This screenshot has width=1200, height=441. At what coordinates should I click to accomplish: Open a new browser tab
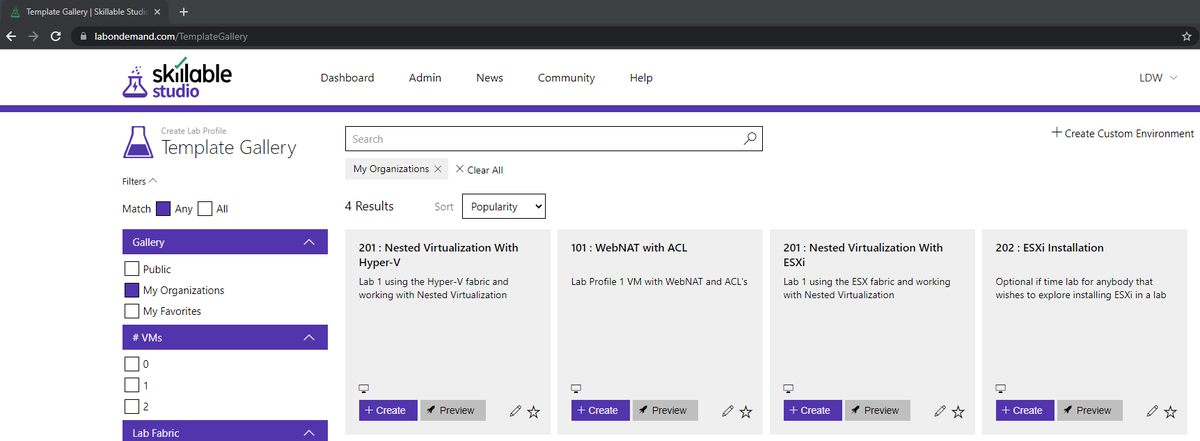184,11
